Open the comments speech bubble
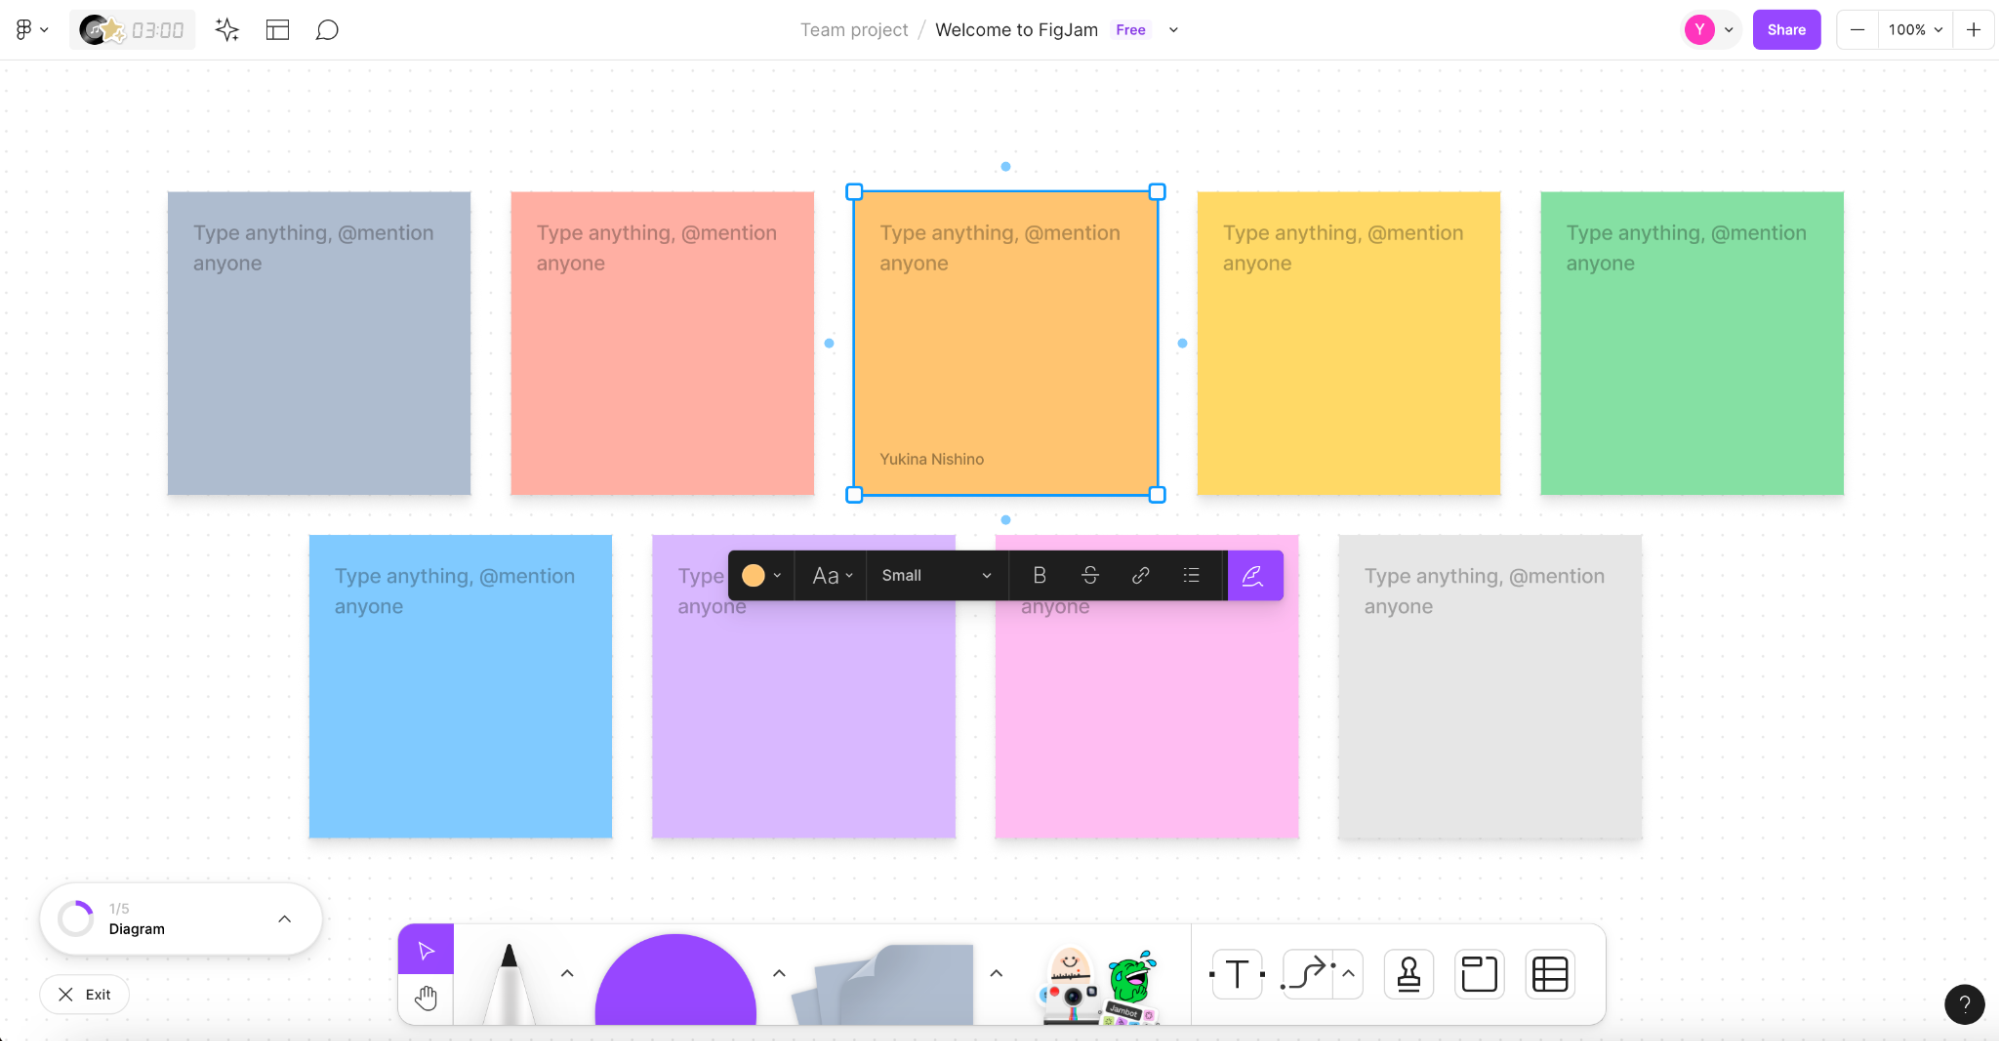The image size is (1999, 1042). pos(327,30)
